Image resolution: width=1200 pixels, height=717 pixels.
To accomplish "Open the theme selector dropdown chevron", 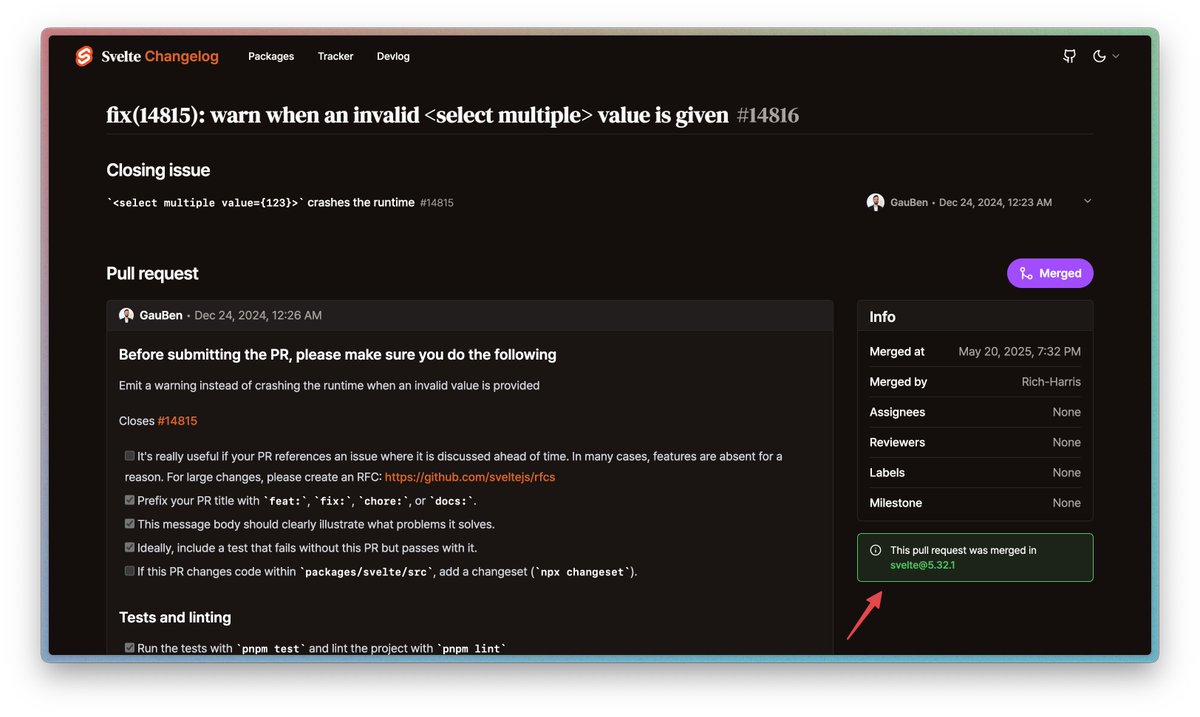I will pyautogui.click(x=1117, y=57).
